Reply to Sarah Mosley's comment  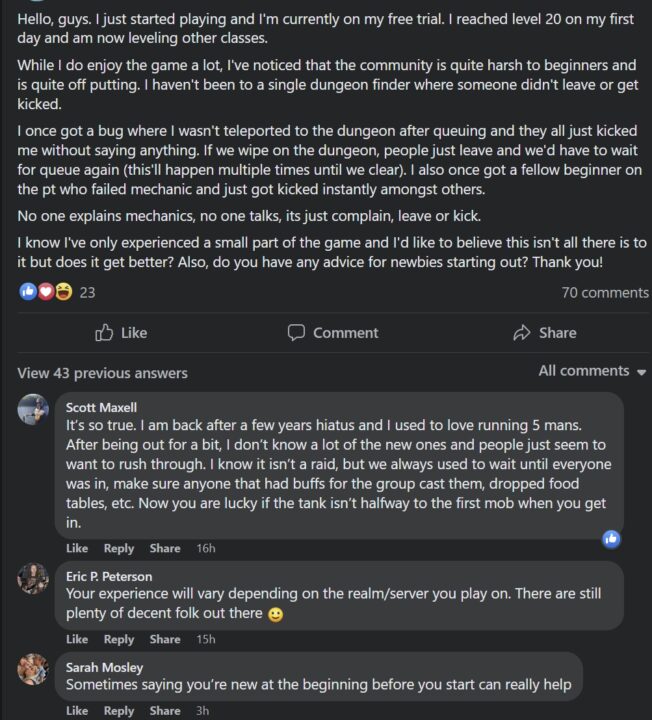click(x=119, y=711)
